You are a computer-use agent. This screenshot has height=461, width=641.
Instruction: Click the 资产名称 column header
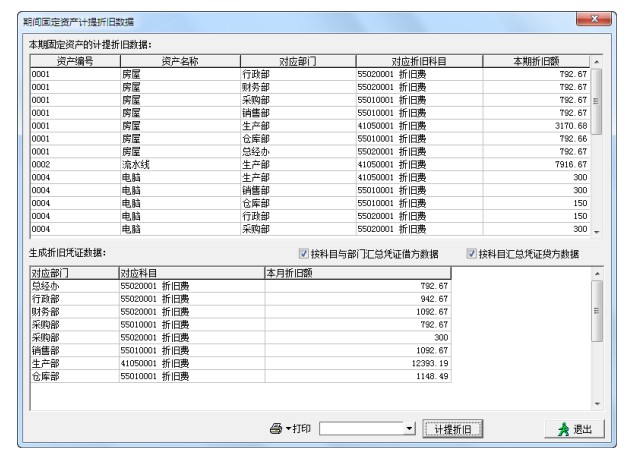[180, 62]
